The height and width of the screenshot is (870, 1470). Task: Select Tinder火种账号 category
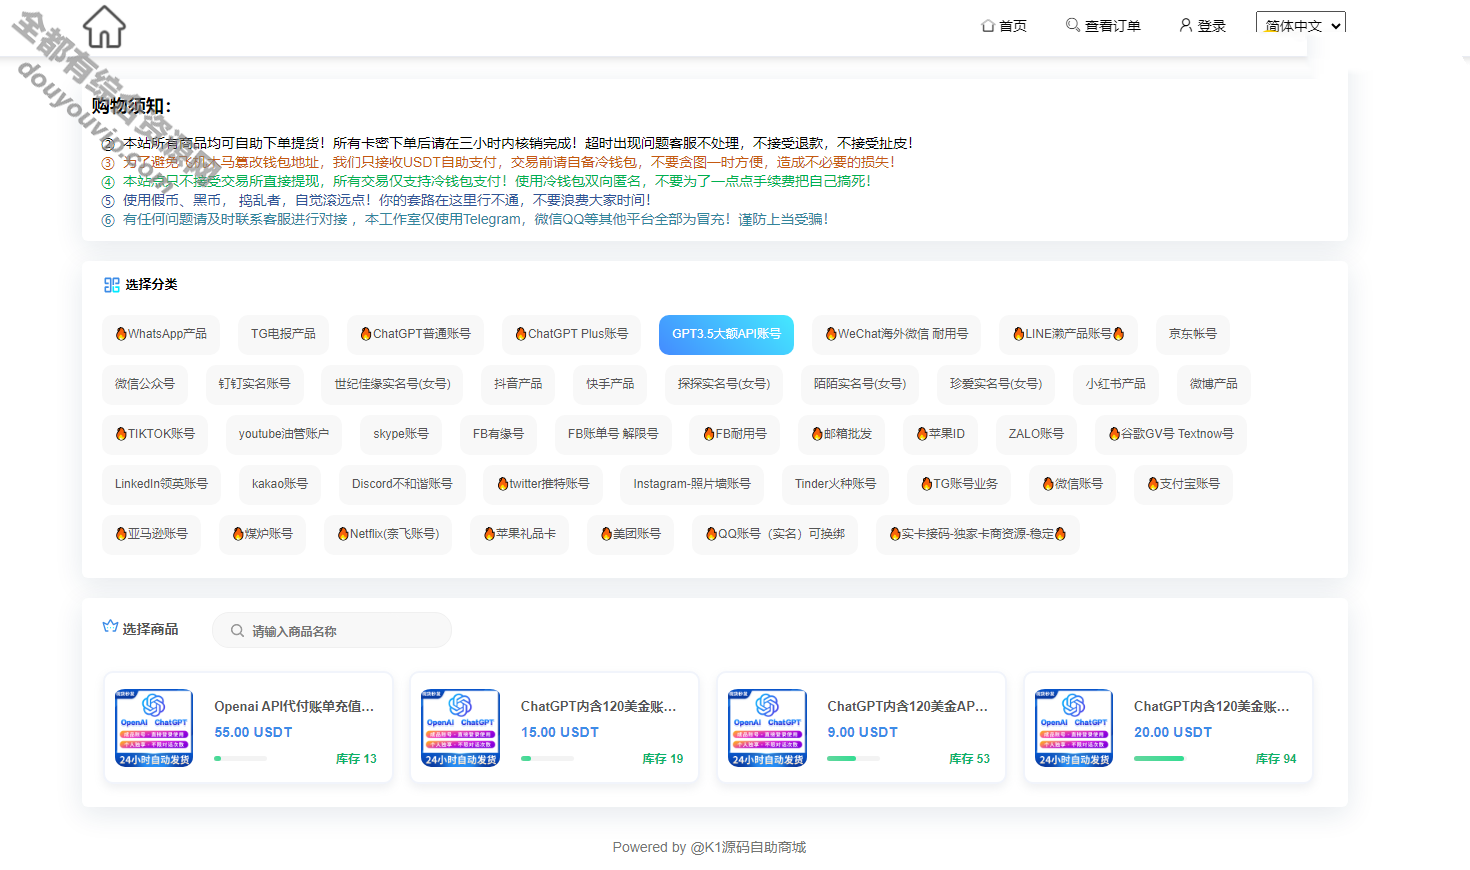pyautogui.click(x=836, y=484)
